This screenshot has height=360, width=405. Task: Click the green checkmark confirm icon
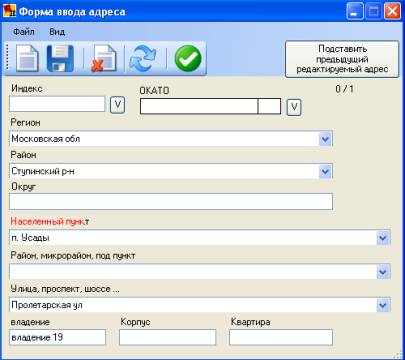[188, 59]
